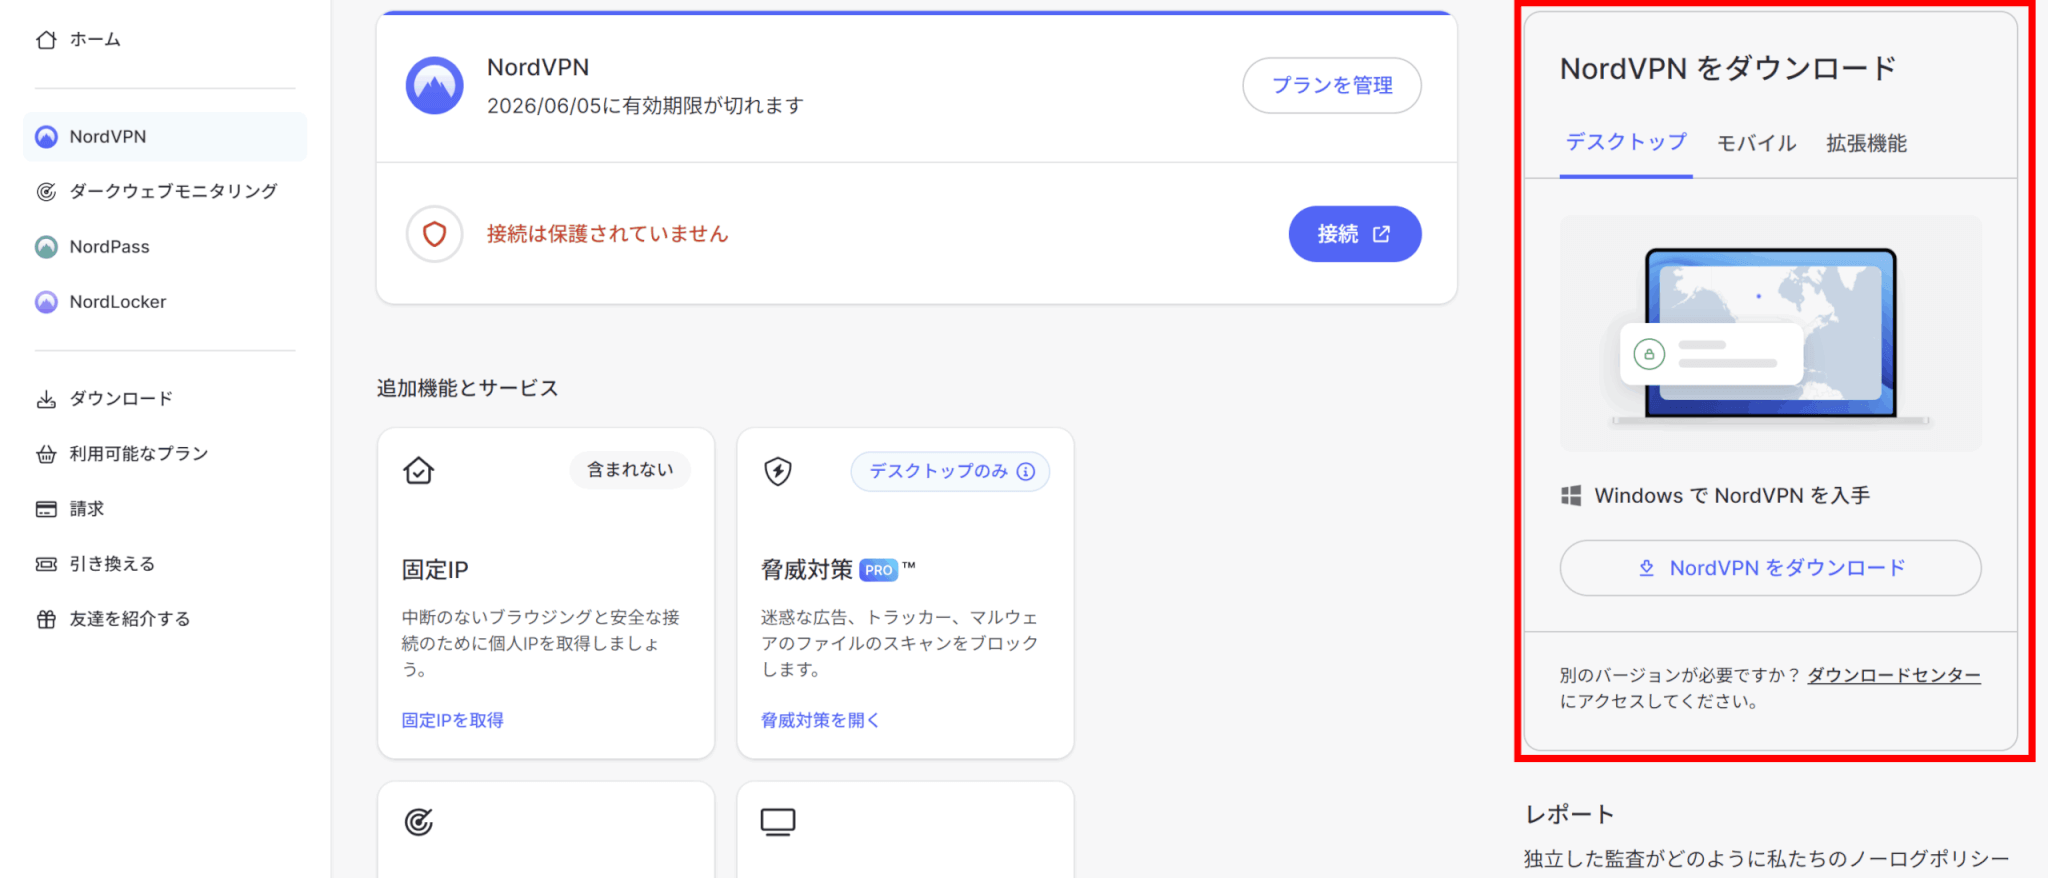Open 引き換える in sidebar
The height and width of the screenshot is (878, 2048).
[x=112, y=564]
